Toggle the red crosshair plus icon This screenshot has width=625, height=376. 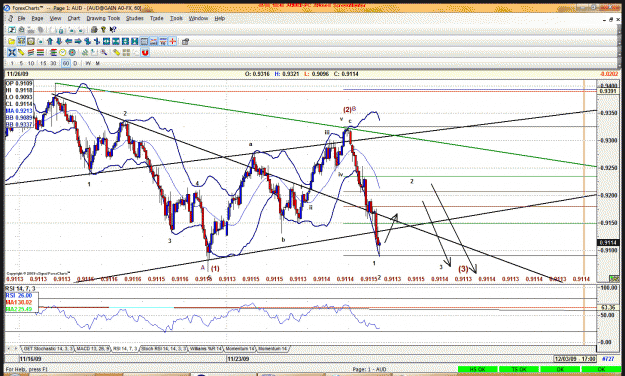pos(173,41)
